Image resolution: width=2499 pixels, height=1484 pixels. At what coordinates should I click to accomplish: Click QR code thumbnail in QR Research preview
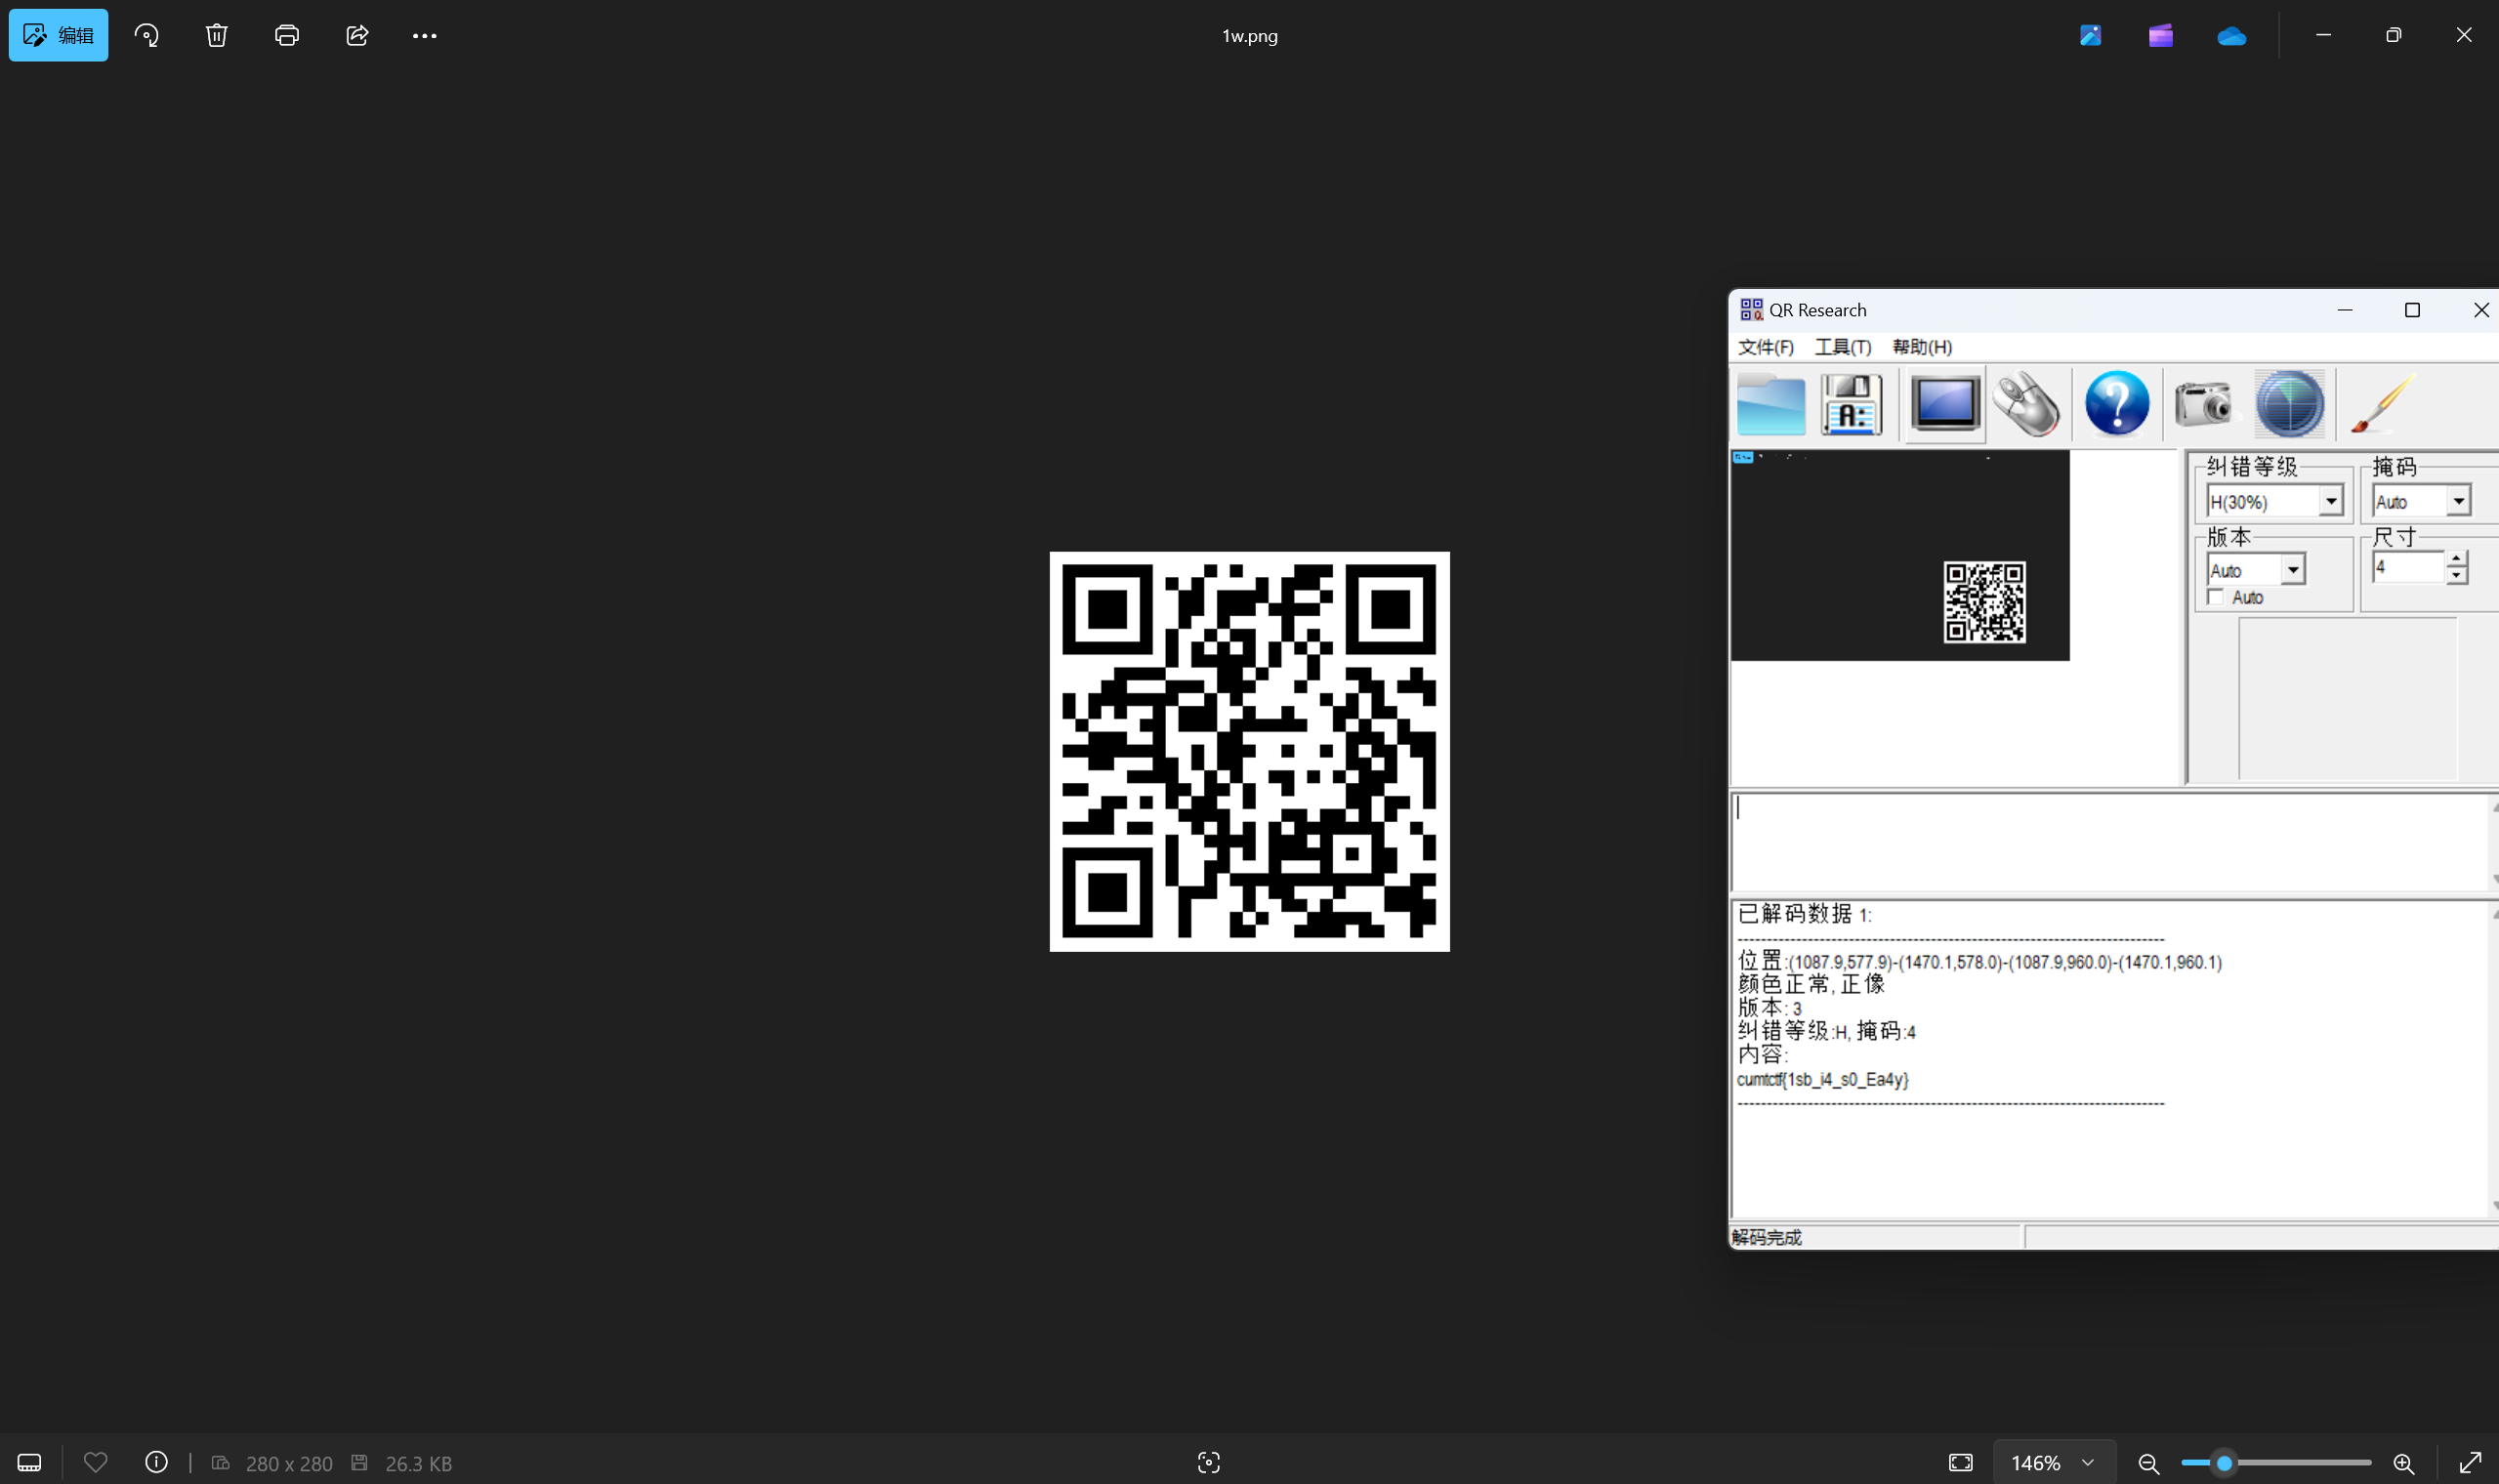point(1984,602)
